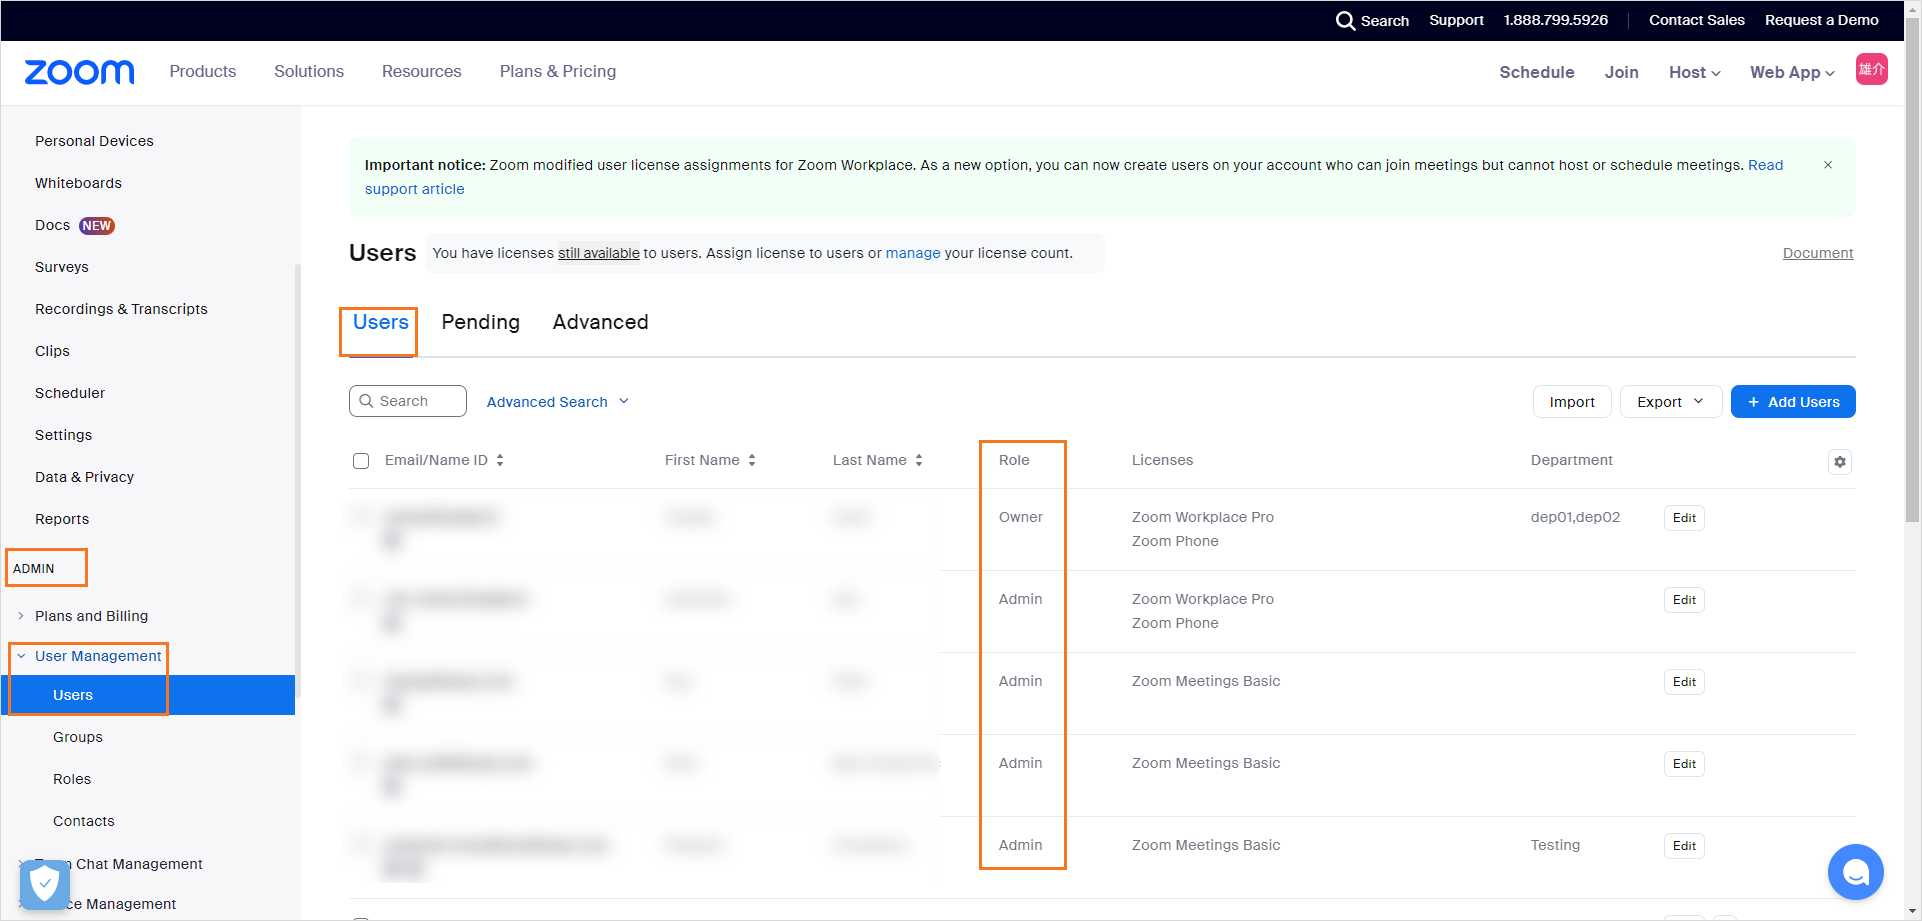Click Schedule in top navigation

(1537, 72)
